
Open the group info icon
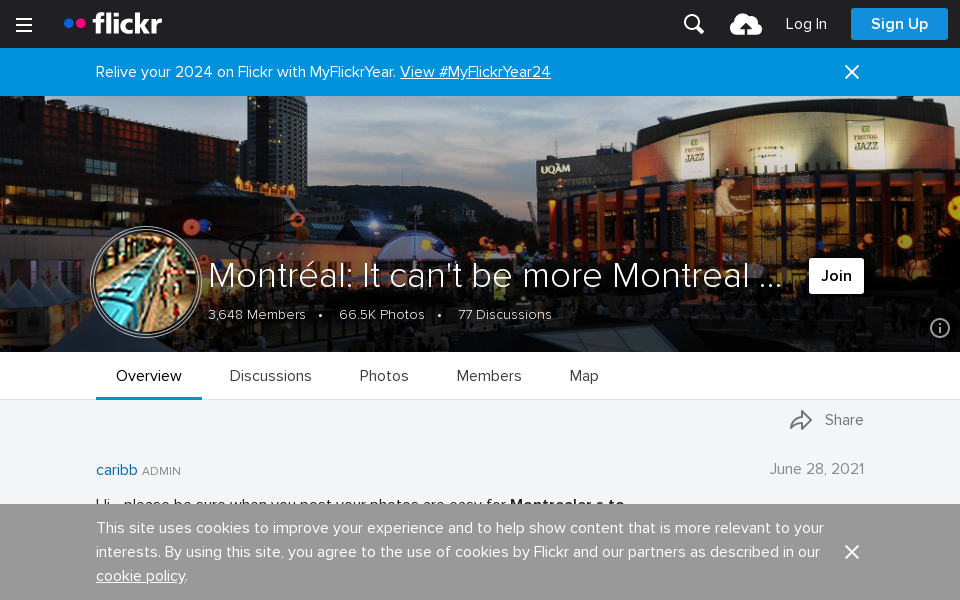point(939,327)
